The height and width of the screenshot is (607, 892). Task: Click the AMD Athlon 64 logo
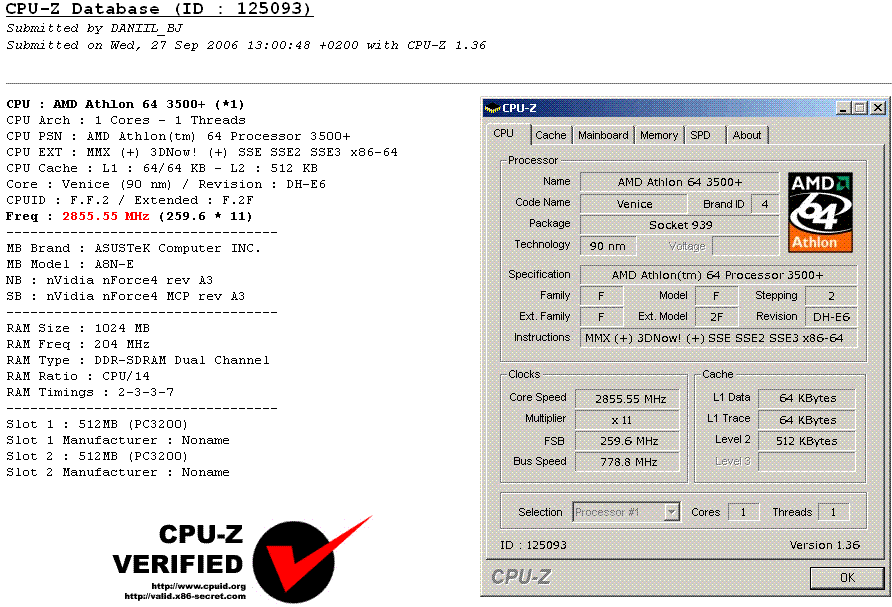pyautogui.click(x=820, y=212)
